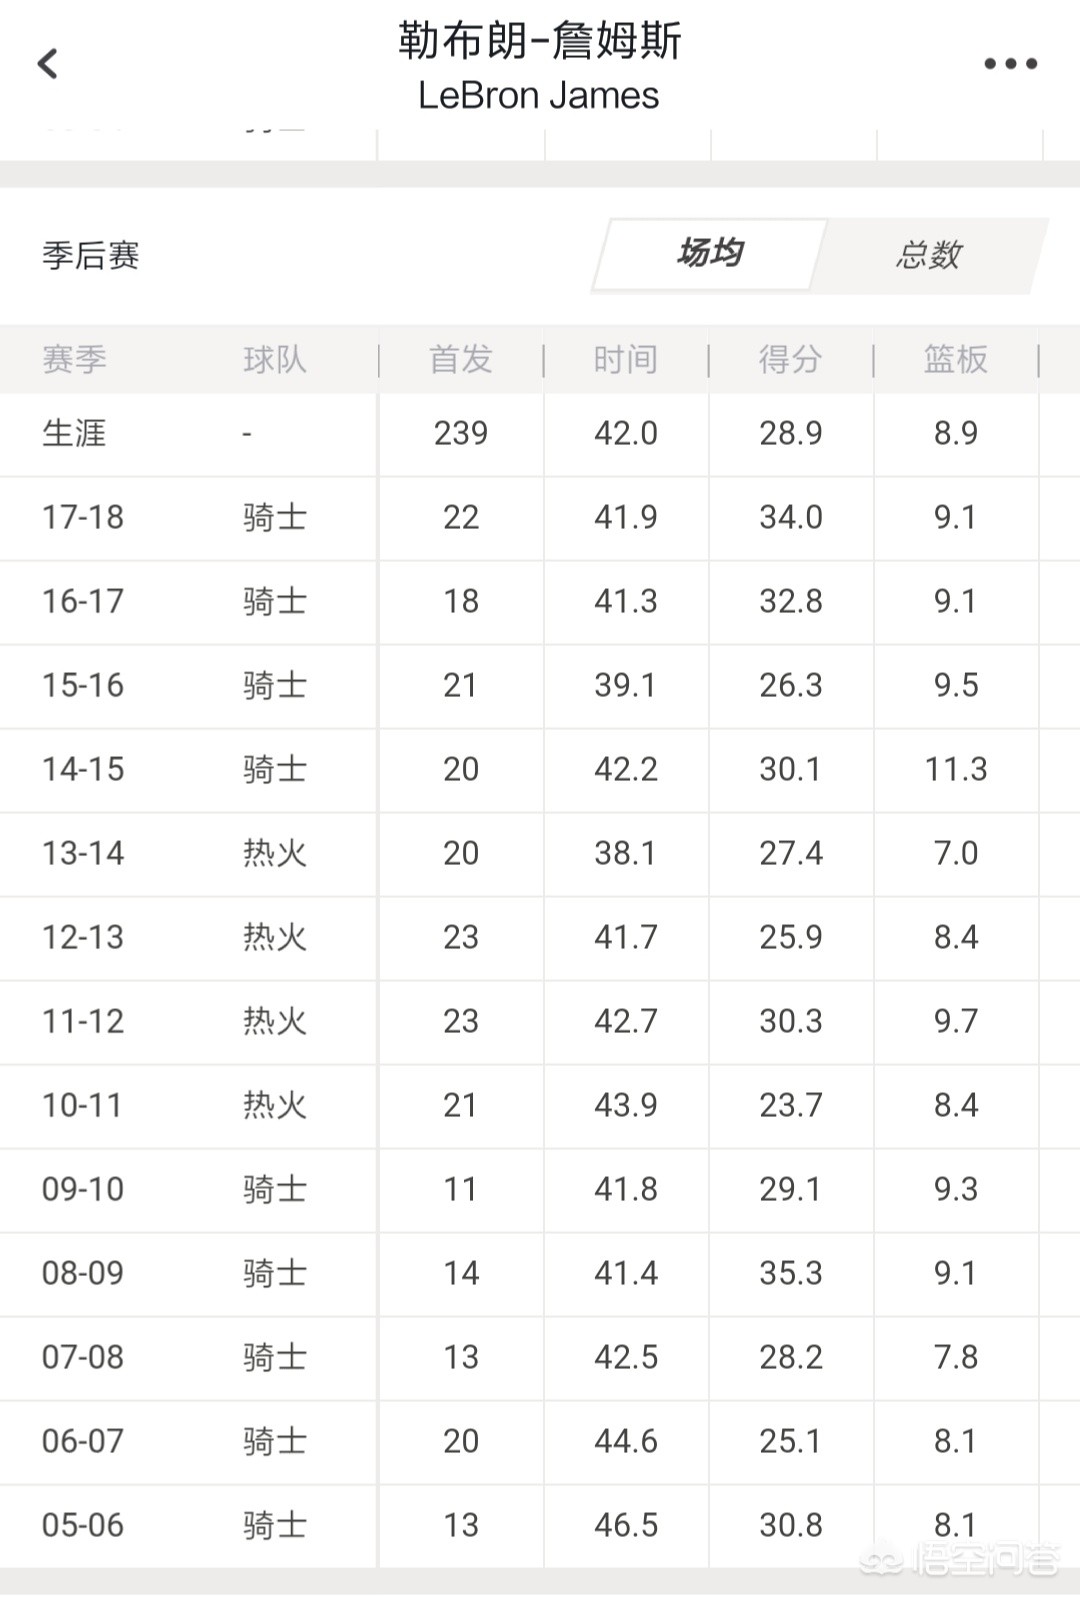Open the 08-09 season row

(540, 1274)
